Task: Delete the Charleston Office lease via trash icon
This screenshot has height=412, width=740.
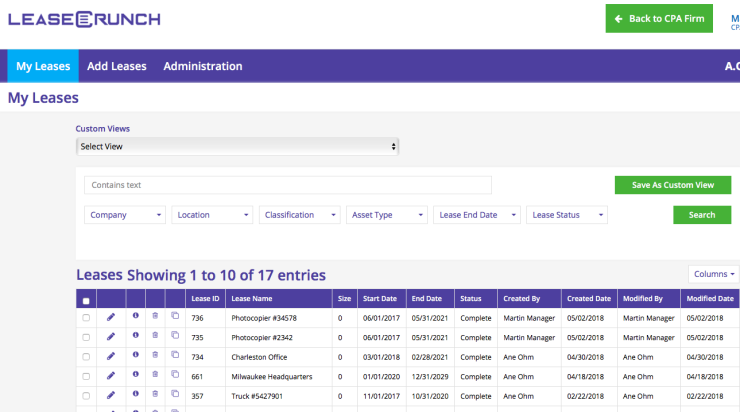Action: [155, 357]
